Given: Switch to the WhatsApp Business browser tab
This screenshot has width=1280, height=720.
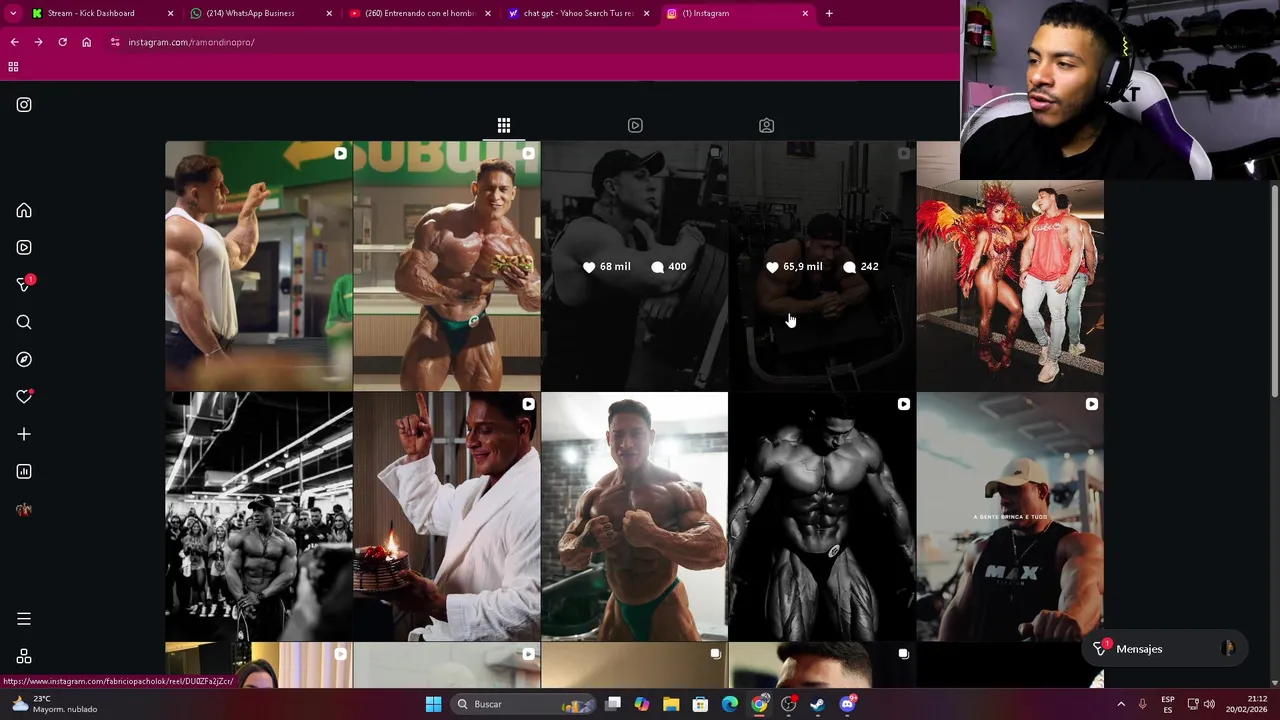Looking at the screenshot, I should pyautogui.click(x=262, y=13).
